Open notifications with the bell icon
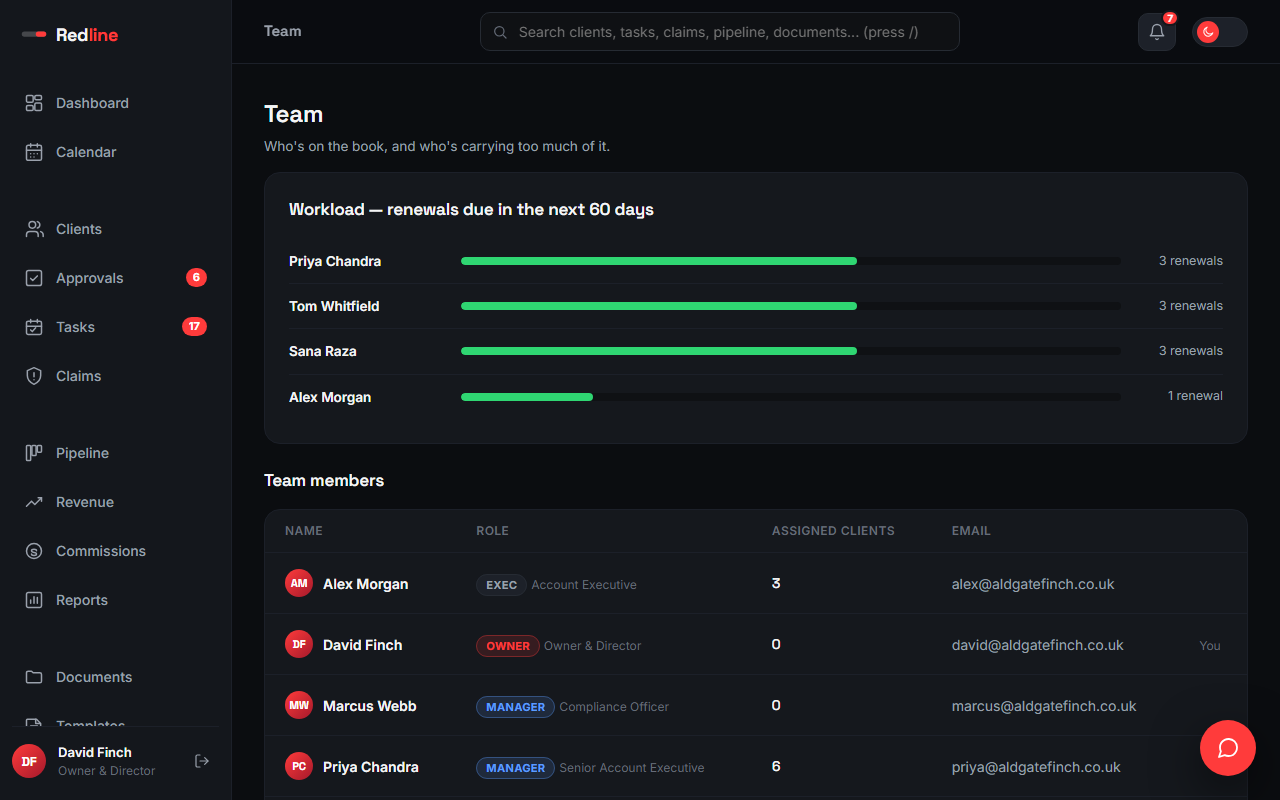 1157,32
